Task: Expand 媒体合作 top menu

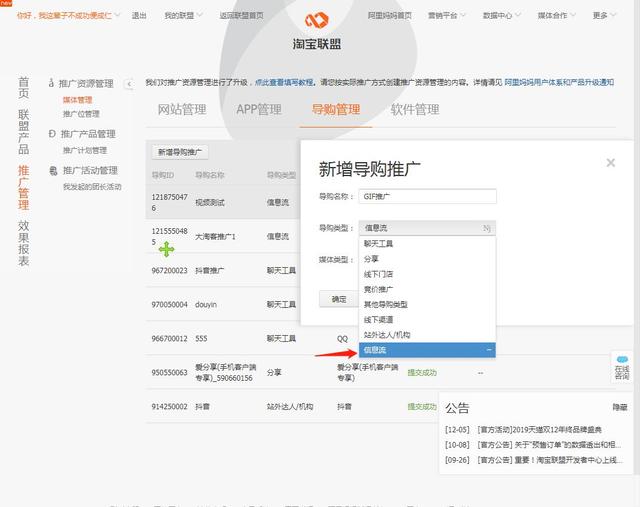Action: 556,16
